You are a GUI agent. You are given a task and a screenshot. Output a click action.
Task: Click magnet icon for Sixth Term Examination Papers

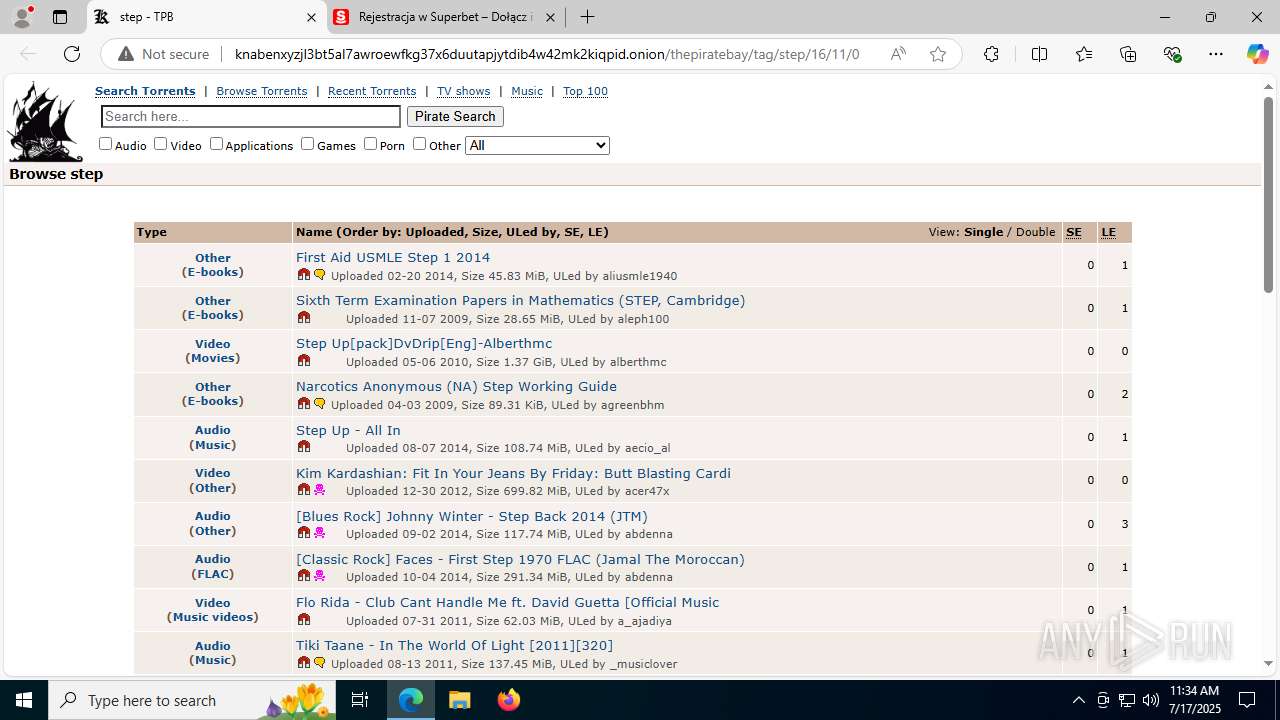[304, 318]
